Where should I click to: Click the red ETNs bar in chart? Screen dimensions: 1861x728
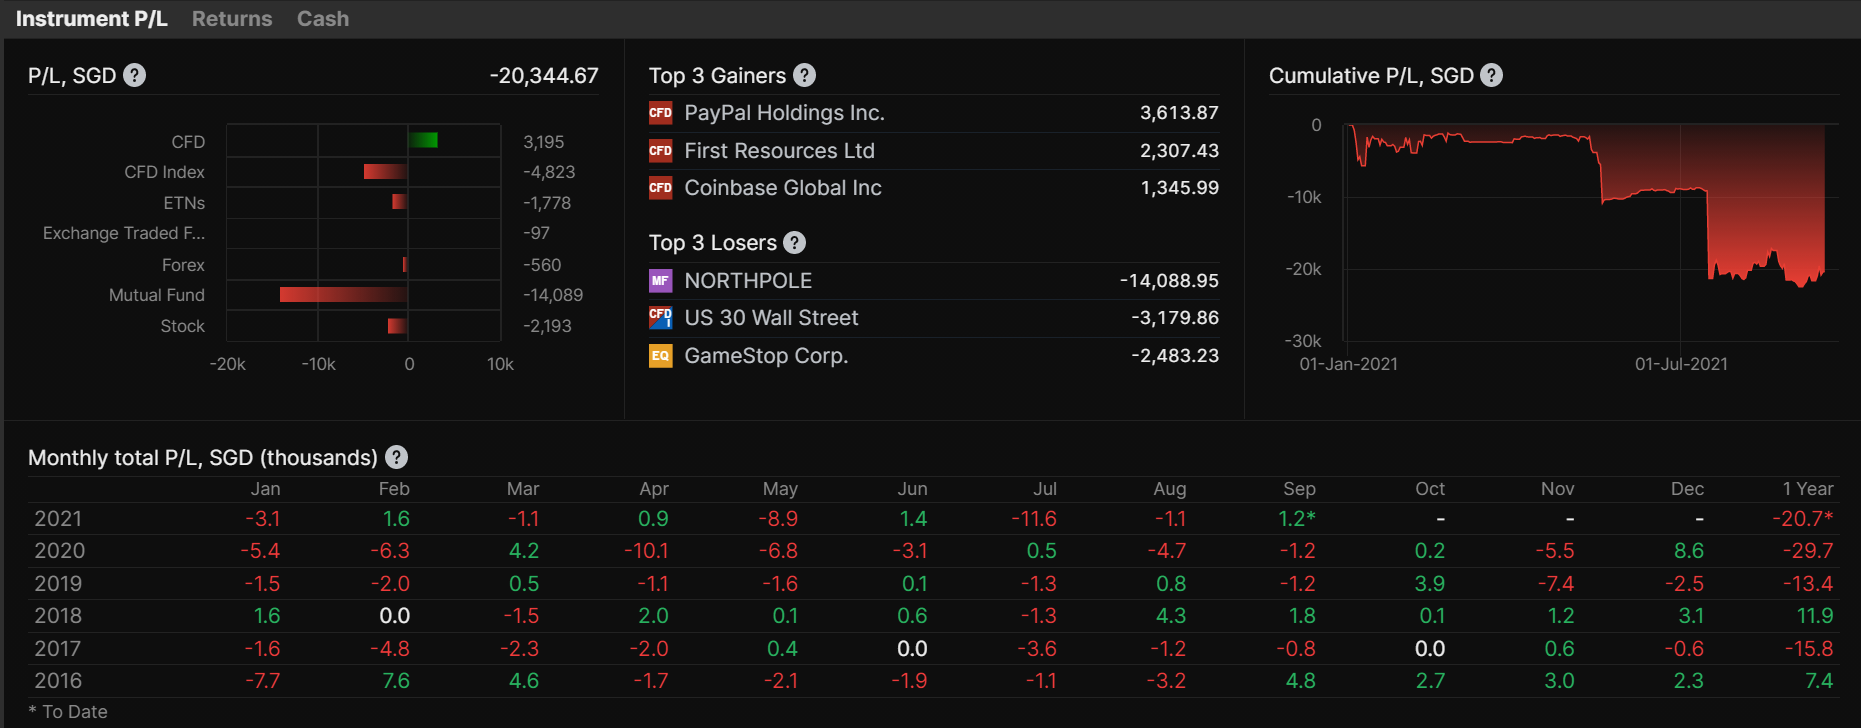click(399, 202)
